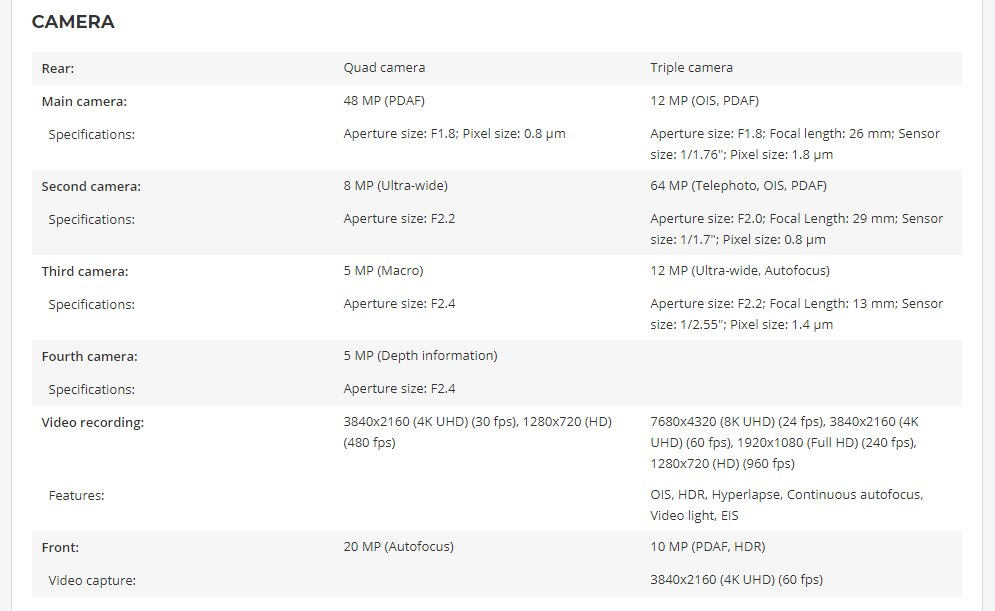The image size is (995, 611).
Task: Click 5 MP (Depth information) value
Action: [x=420, y=356]
